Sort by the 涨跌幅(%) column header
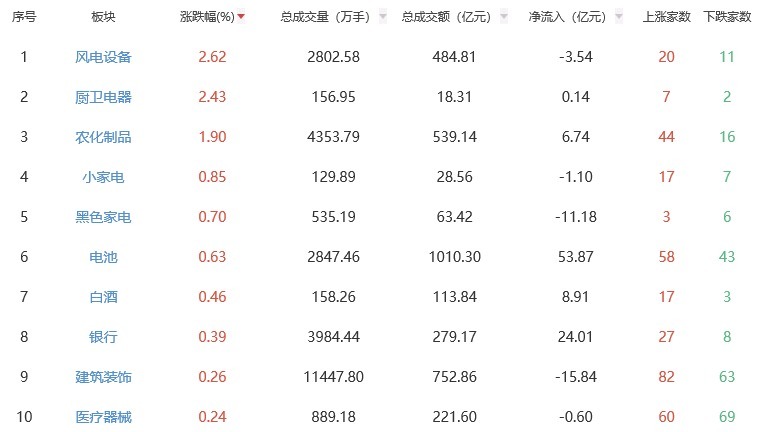Screen dimensions: 763x432 [207, 17]
